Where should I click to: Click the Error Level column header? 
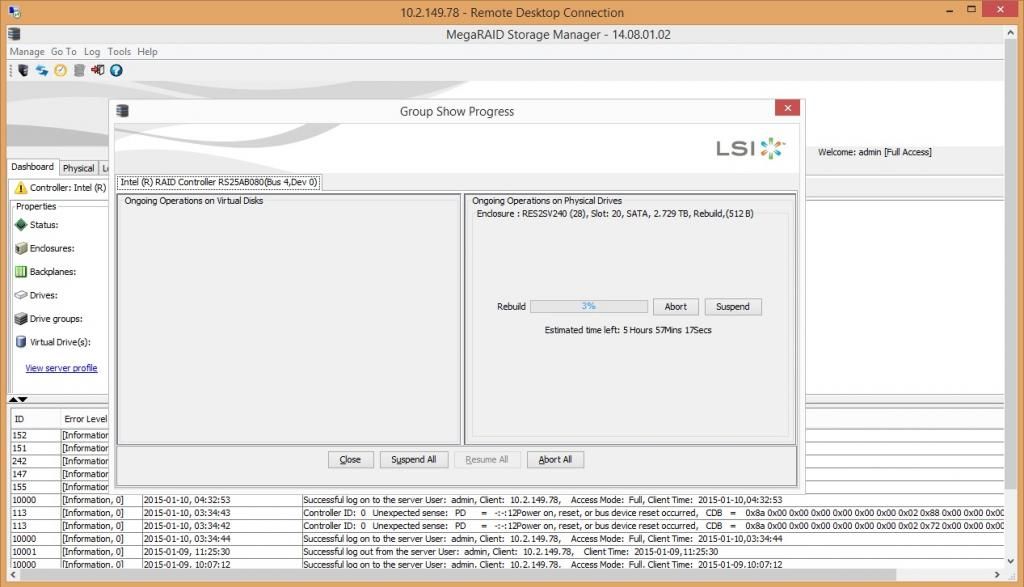(x=85, y=419)
